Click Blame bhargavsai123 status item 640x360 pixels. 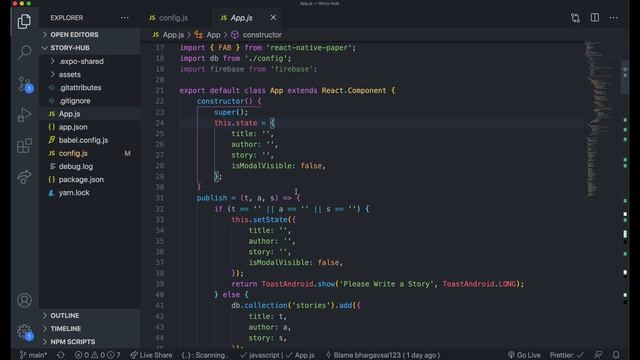pos(382,355)
